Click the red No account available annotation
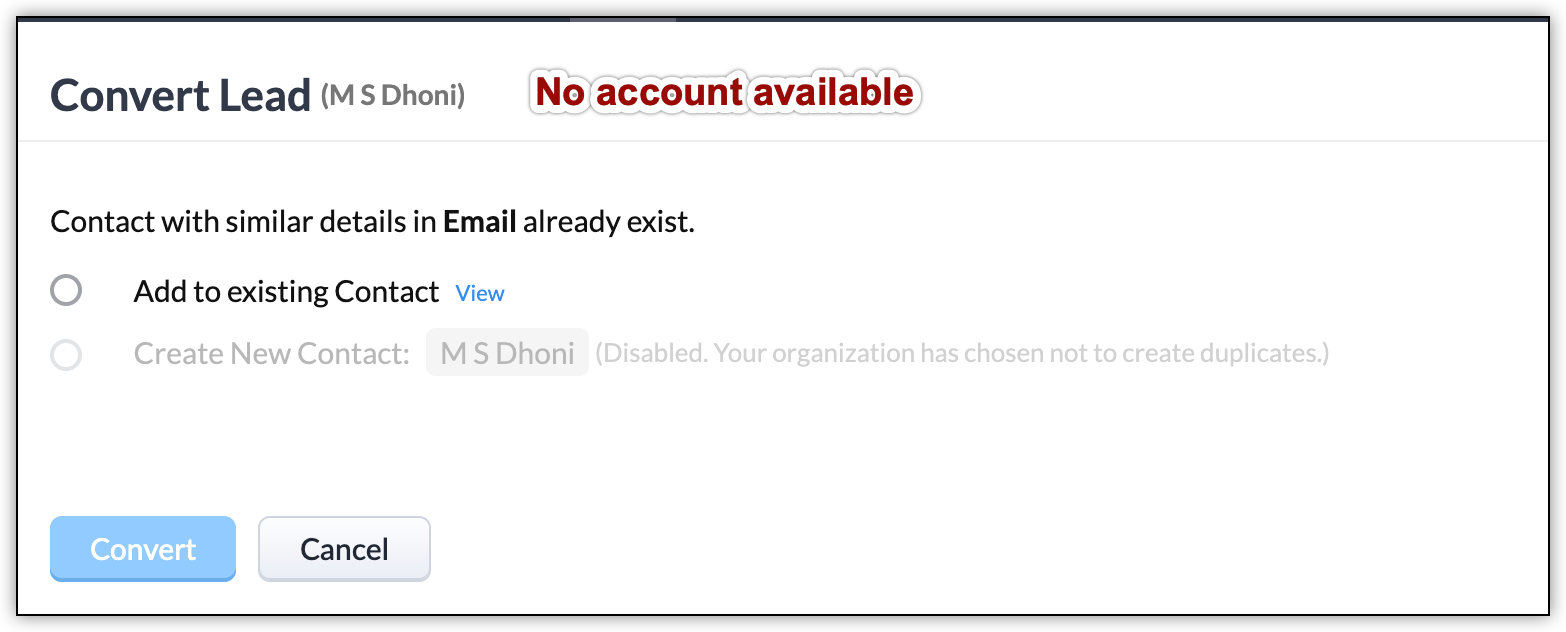 (724, 93)
